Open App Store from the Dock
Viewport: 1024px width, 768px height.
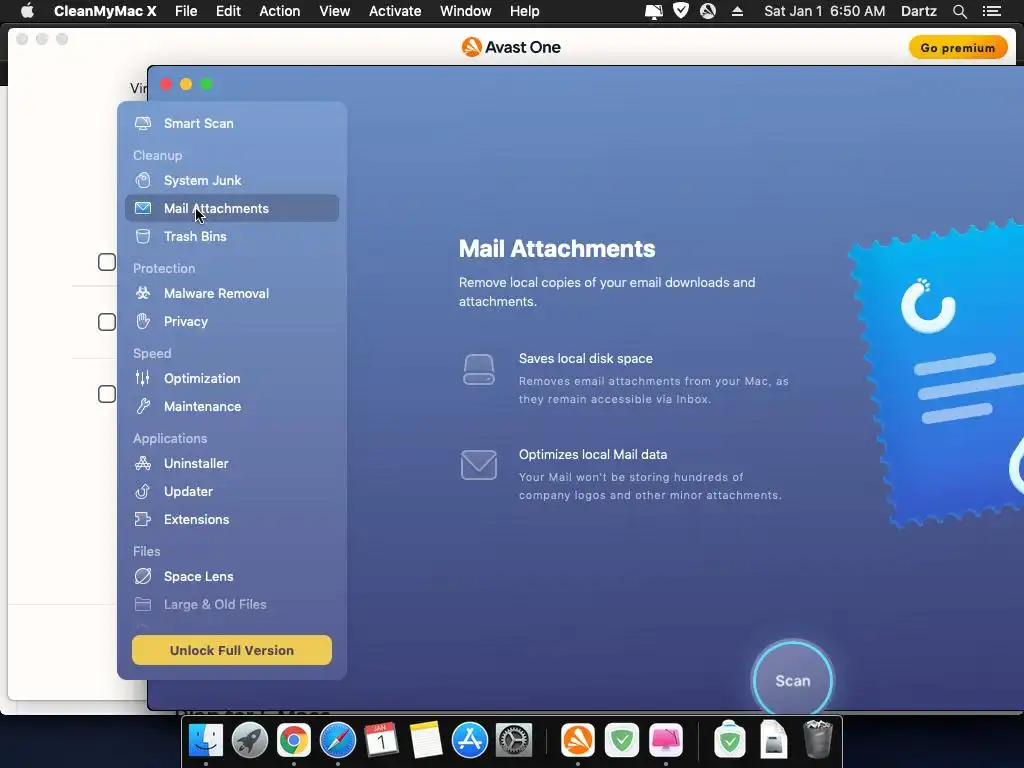pos(470,741)
